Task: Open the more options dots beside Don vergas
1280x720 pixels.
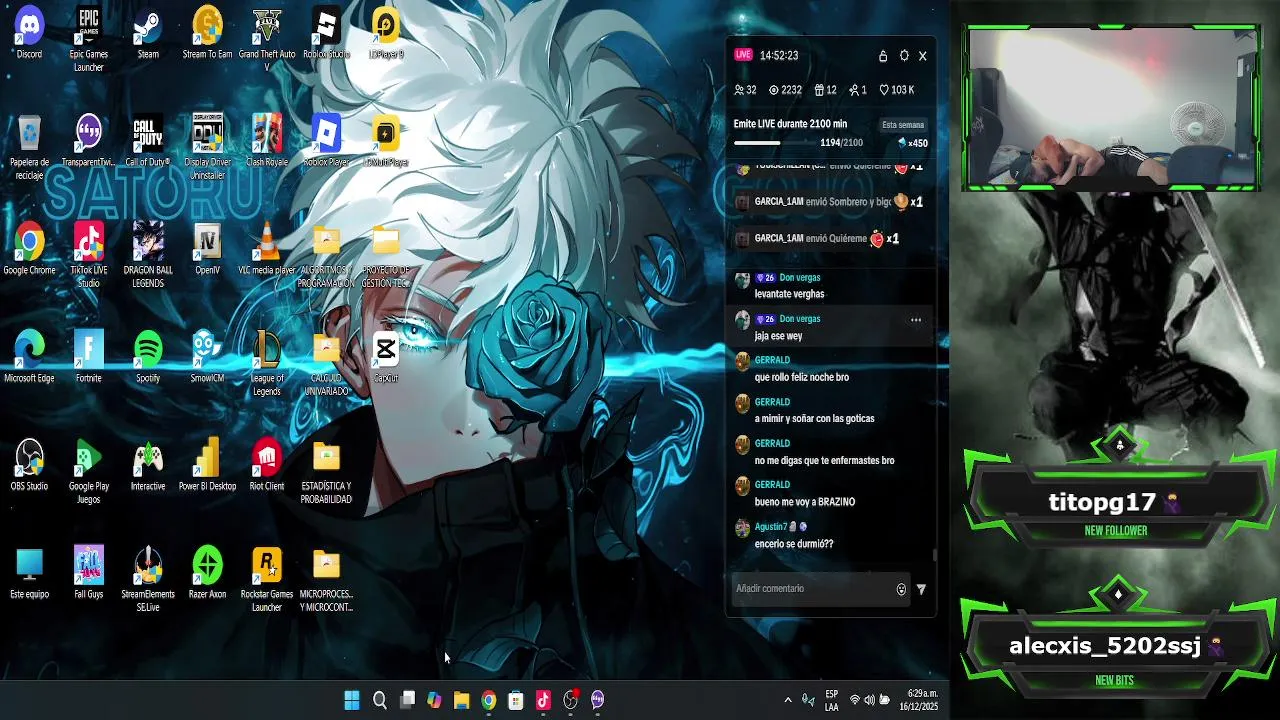Action: tap(915, 320)
